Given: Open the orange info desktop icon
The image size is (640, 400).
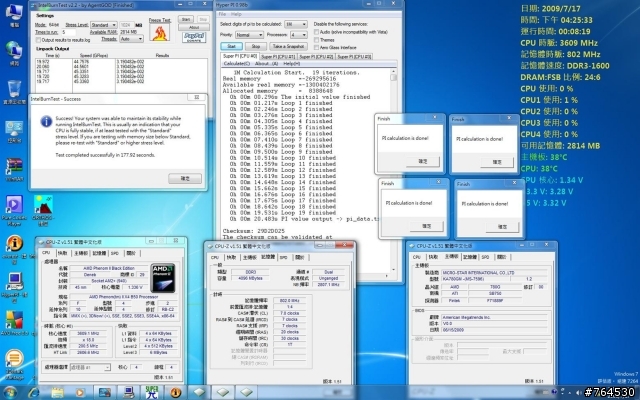Looking at the screenshot, I should tap(14, 248).
